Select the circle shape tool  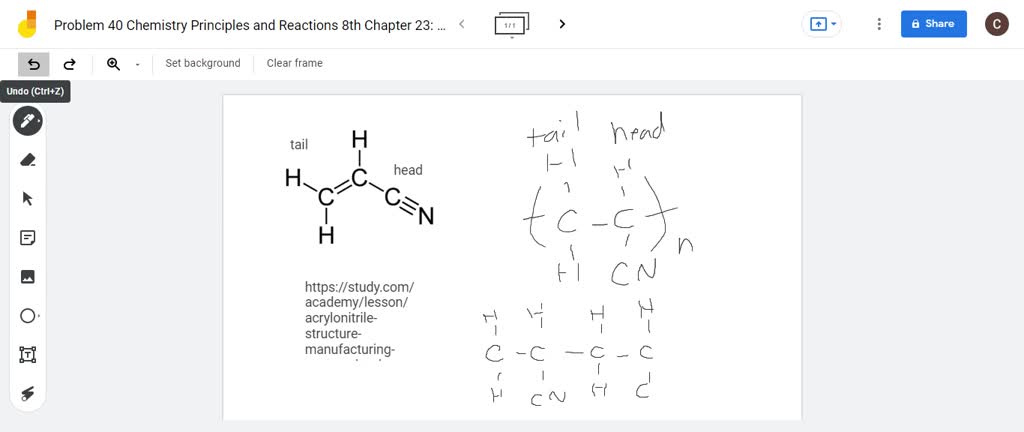point(27,316)
